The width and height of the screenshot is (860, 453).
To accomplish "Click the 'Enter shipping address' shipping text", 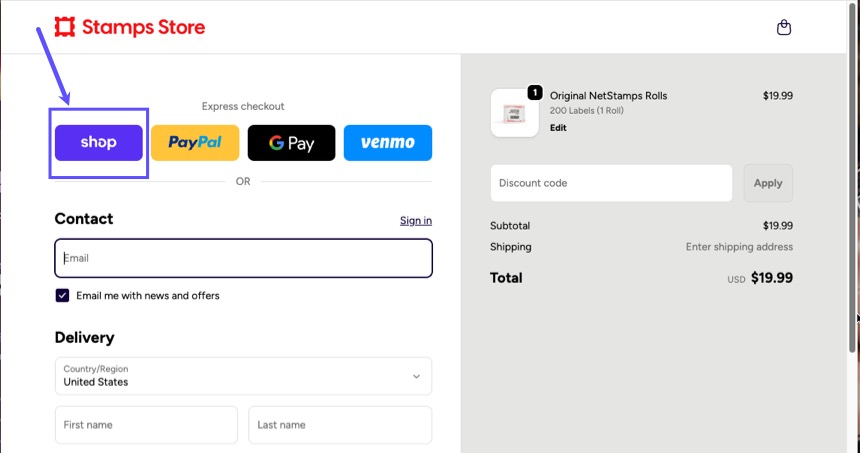I will (739, 247).
